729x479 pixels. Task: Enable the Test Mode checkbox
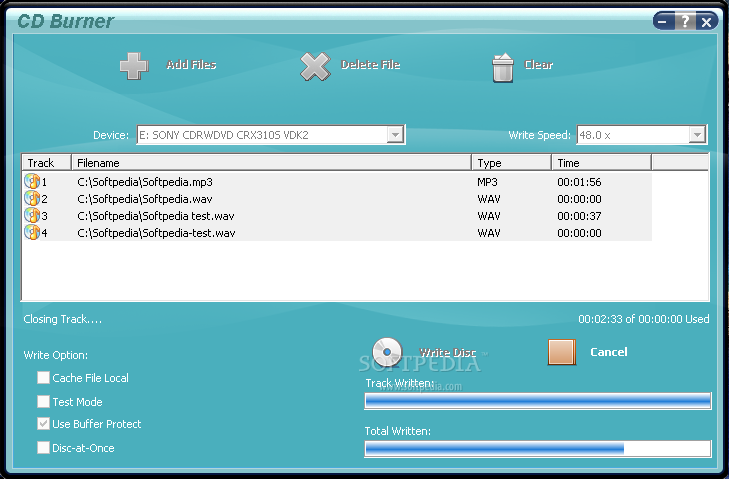coord(43,401)
